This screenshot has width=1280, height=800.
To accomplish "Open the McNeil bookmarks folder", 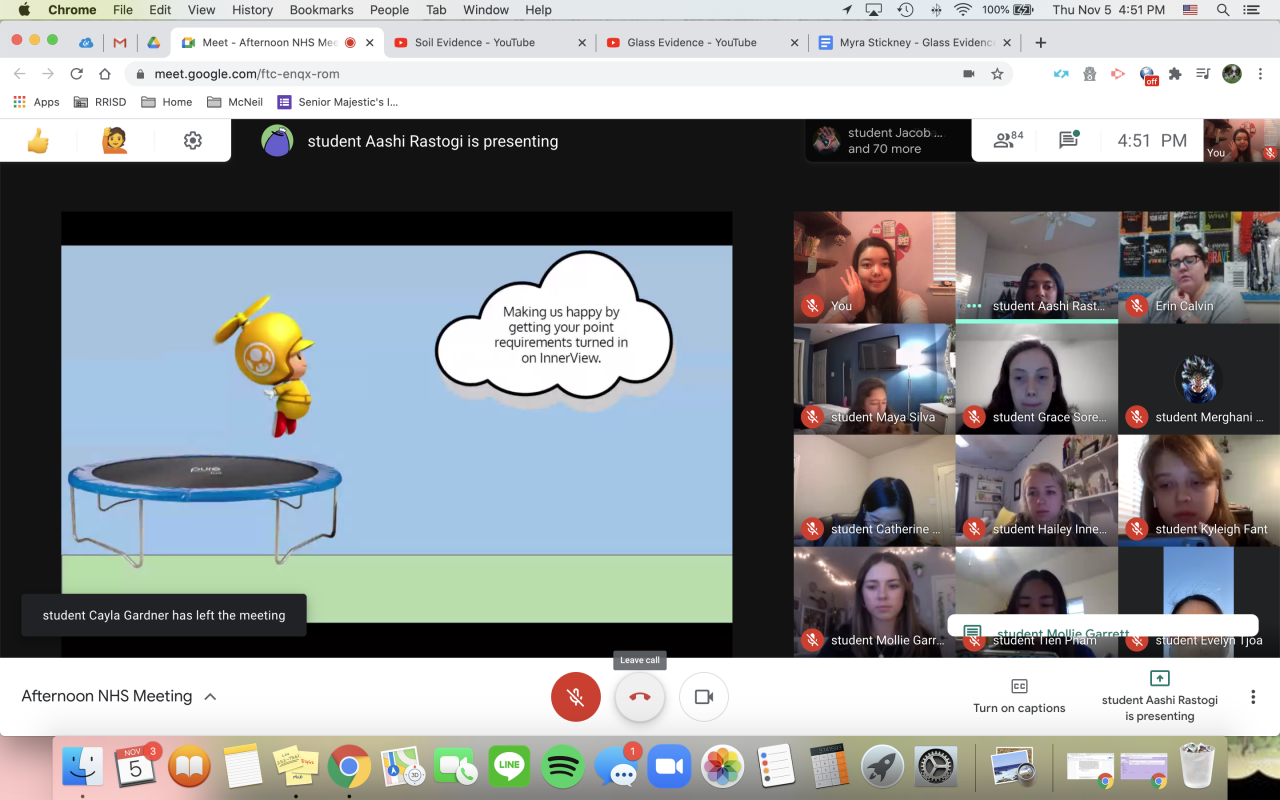I will click(234, 102).
